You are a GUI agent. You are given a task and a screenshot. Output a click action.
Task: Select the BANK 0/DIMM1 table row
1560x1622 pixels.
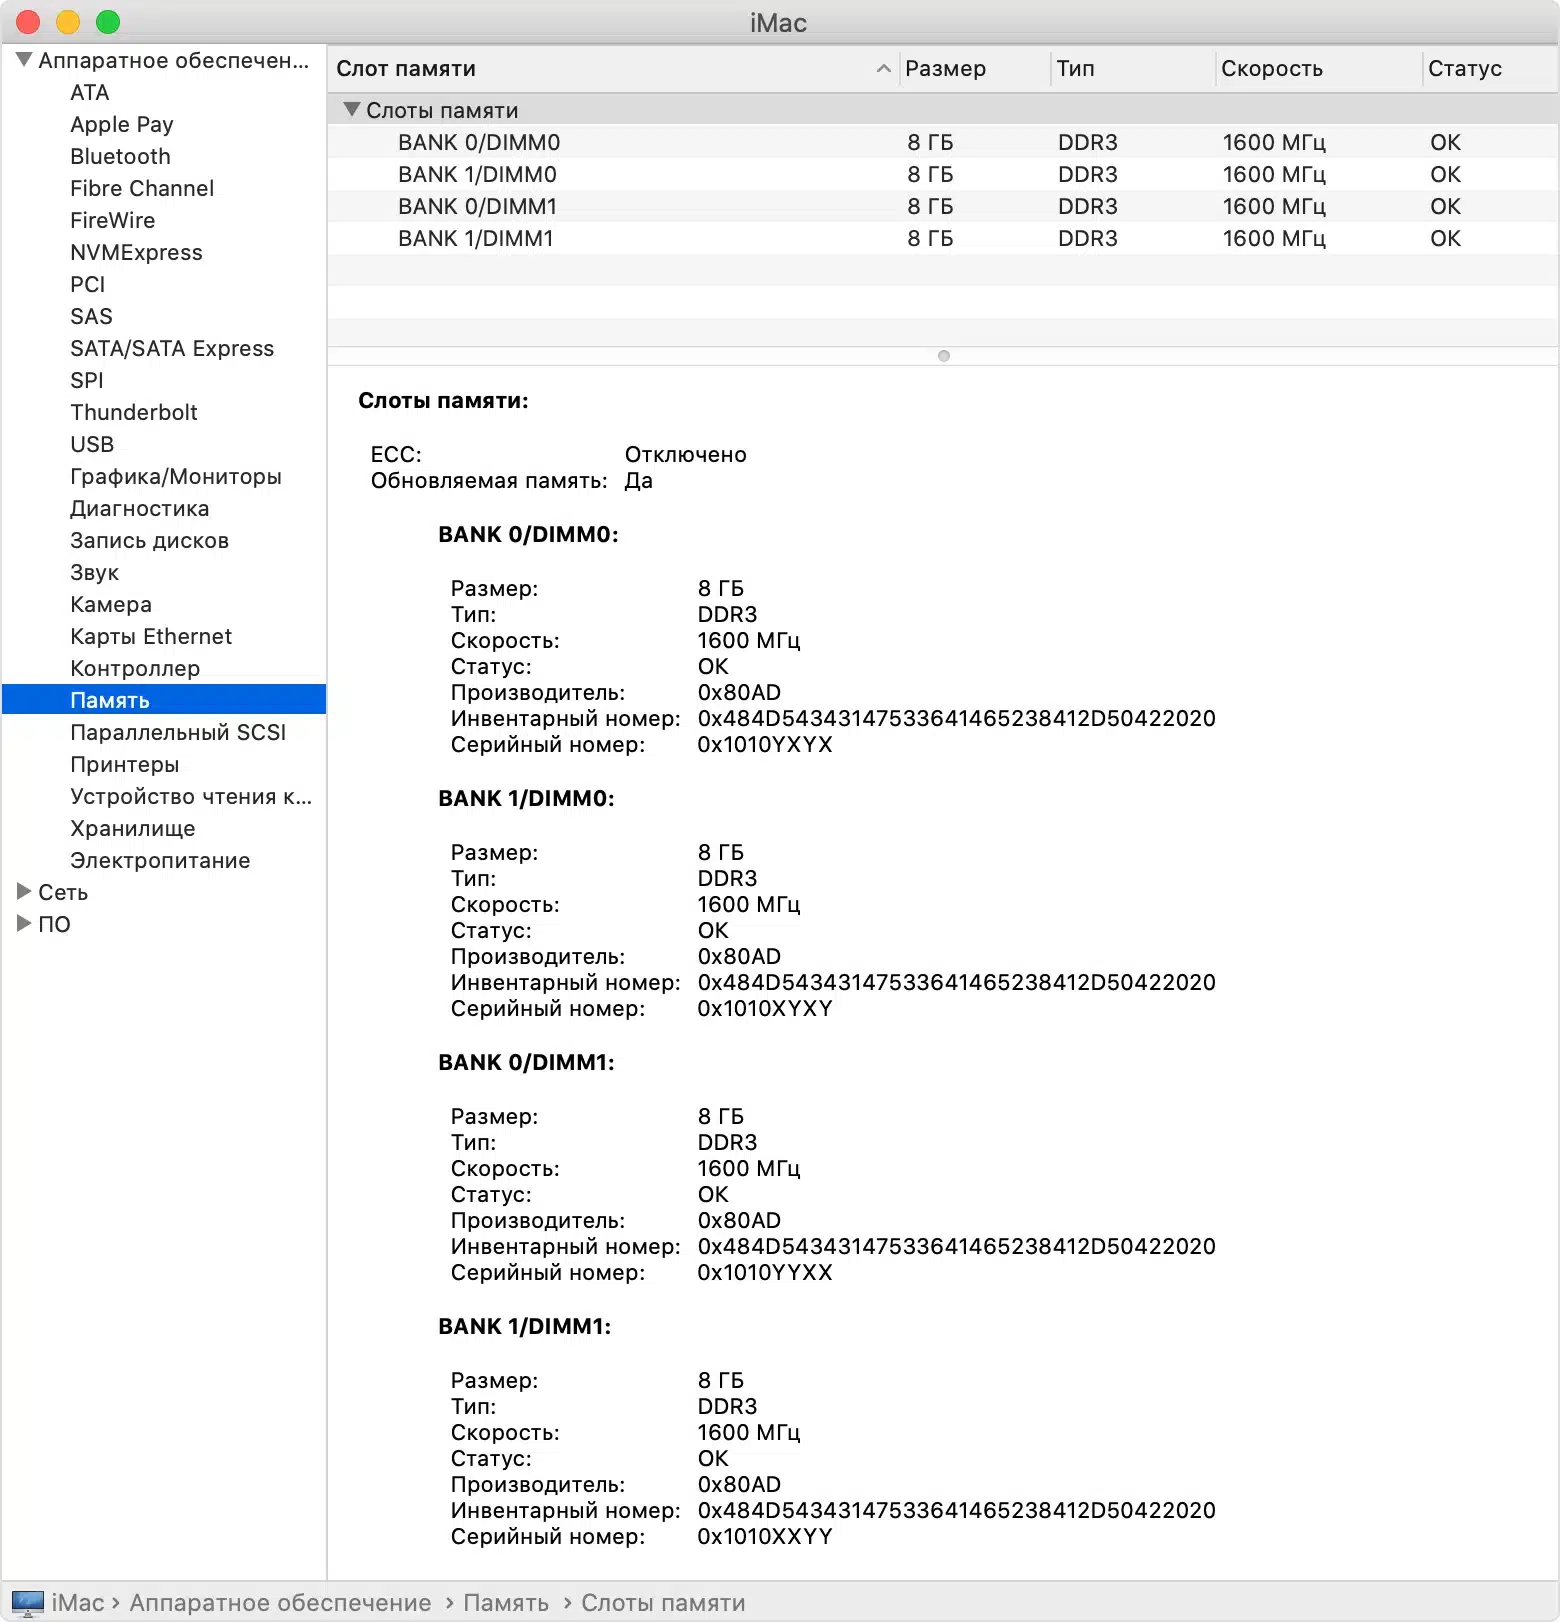[x=943, y=206]
